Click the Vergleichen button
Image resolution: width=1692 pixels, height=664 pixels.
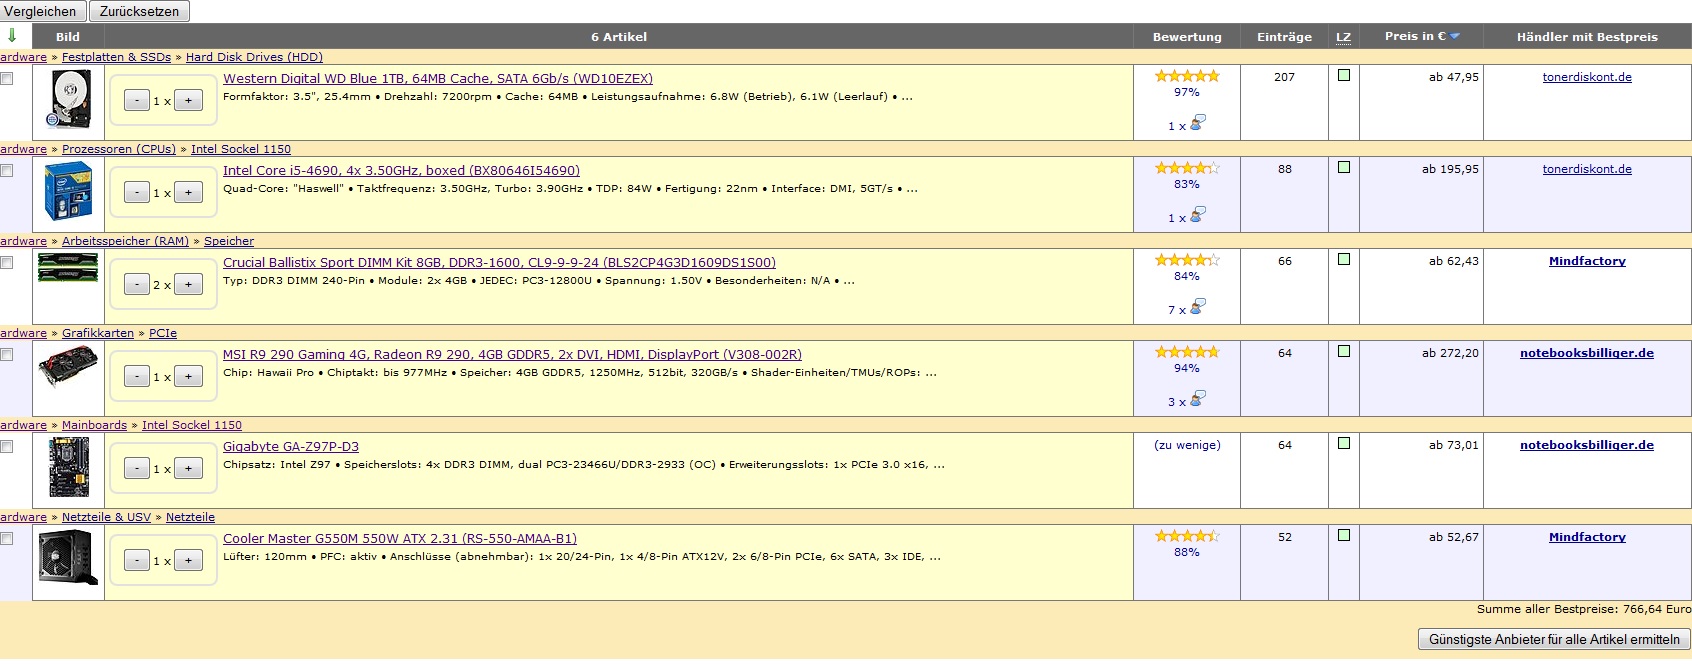(40, 11)
